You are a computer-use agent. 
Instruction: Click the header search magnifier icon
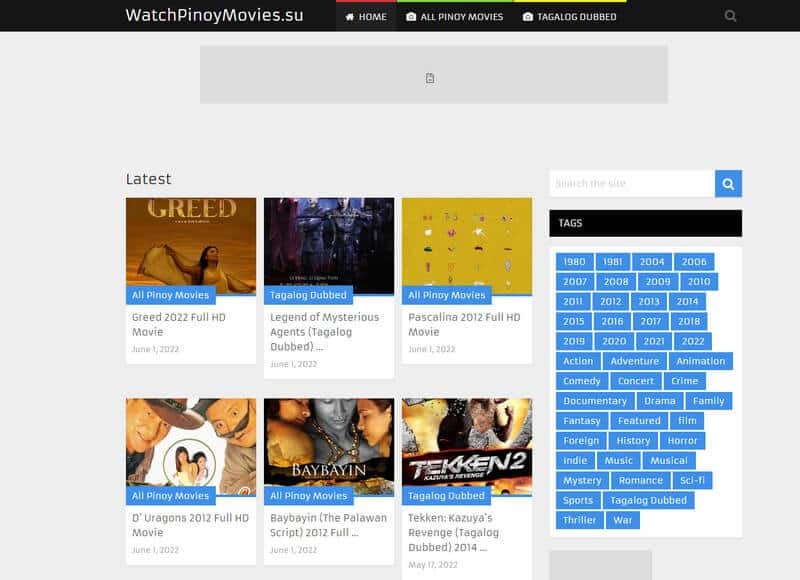730,16
